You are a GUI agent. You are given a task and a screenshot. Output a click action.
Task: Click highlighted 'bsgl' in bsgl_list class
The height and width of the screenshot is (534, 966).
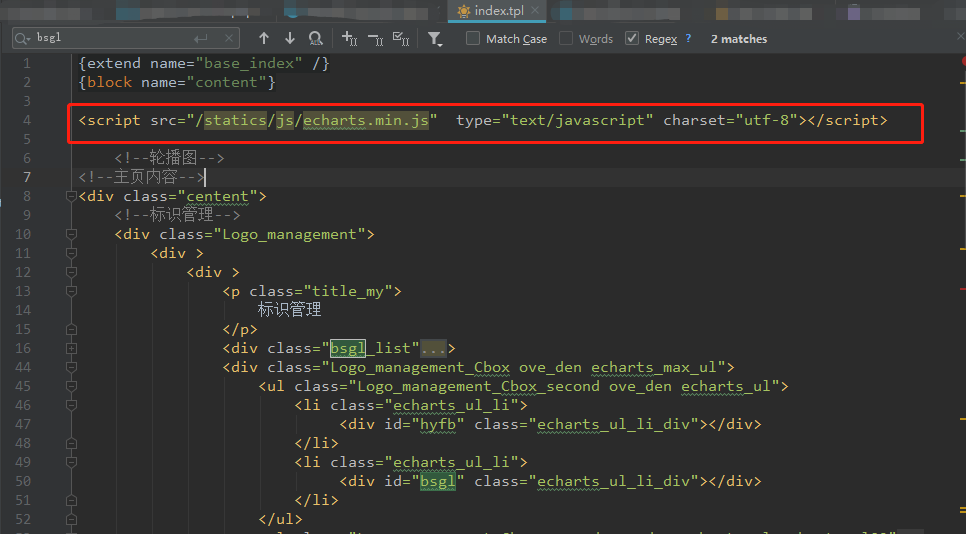pyautogui.click(x=347, y=349)
